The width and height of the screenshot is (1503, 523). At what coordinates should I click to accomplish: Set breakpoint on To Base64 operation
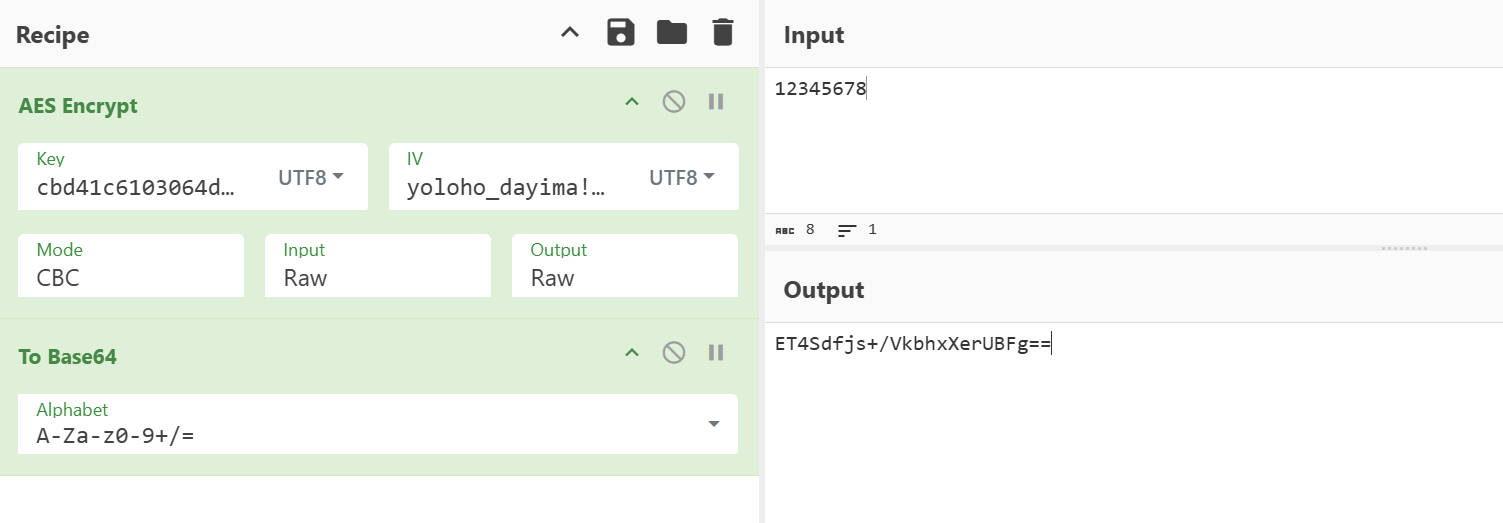coord(716,352)
